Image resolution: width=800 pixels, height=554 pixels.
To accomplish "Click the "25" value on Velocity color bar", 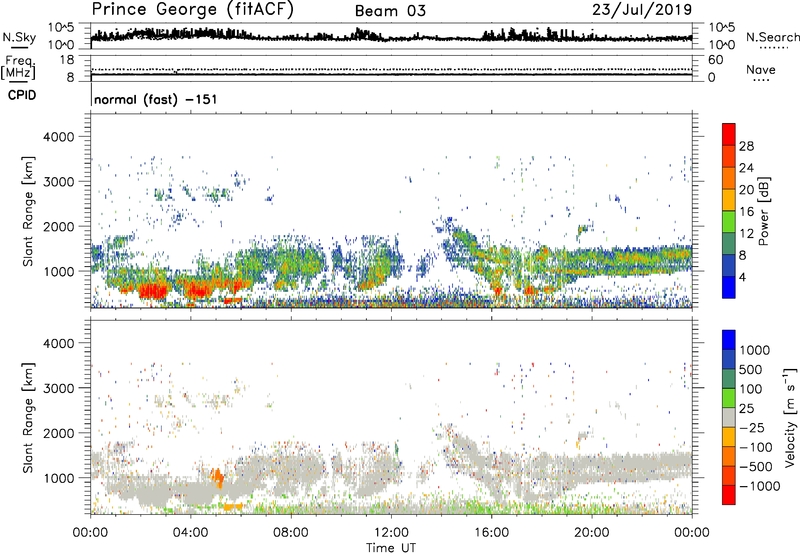I will (x=746, y=409).
